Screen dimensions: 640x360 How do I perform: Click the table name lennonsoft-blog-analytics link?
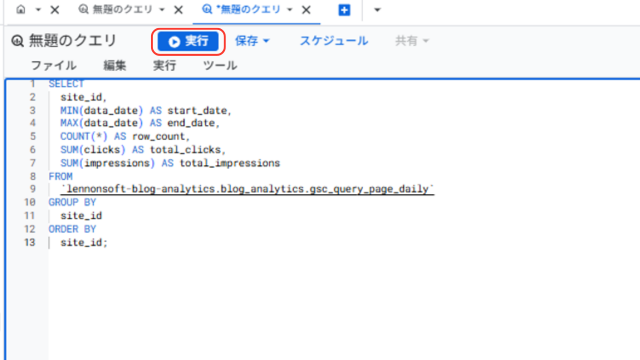pyautogui.click(x=247, y=189)
